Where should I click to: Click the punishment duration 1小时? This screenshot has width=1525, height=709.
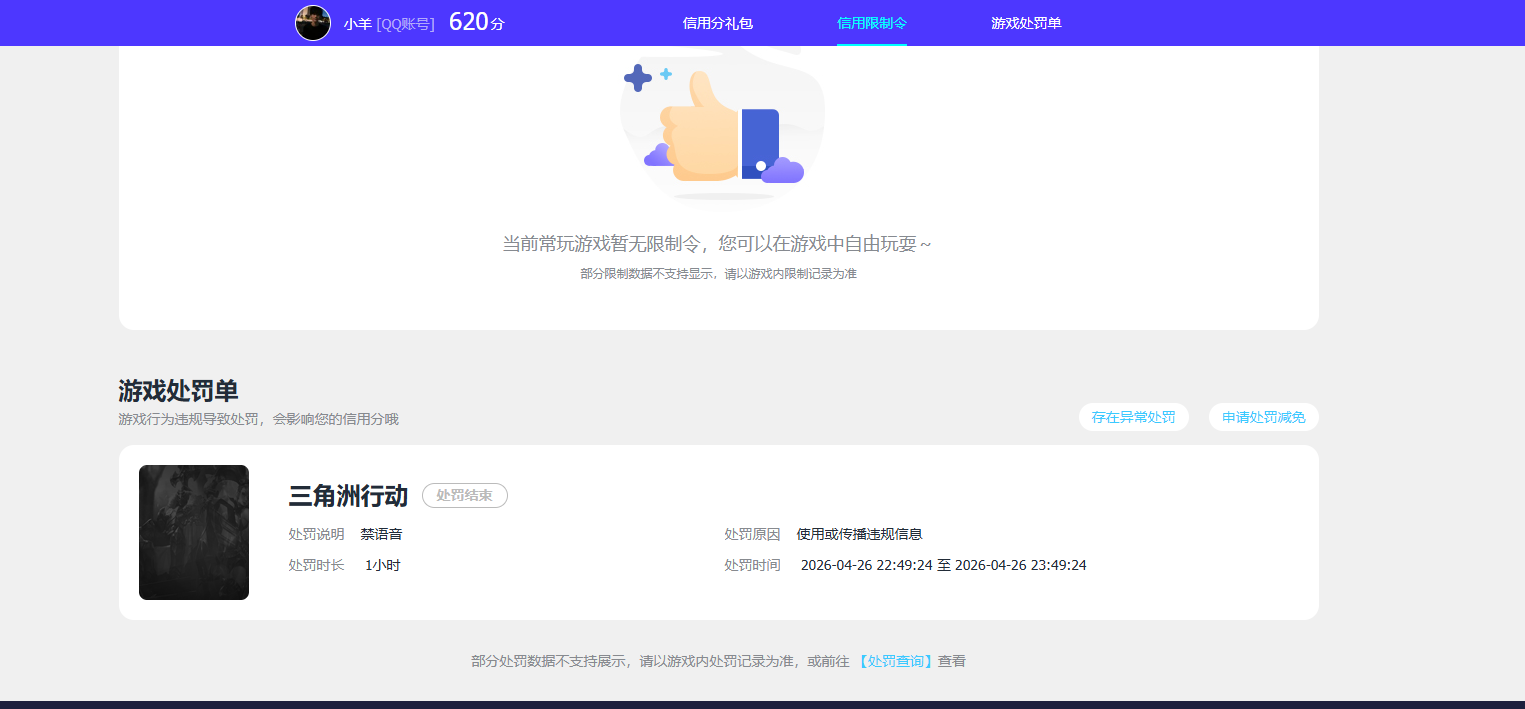point(382,565)
